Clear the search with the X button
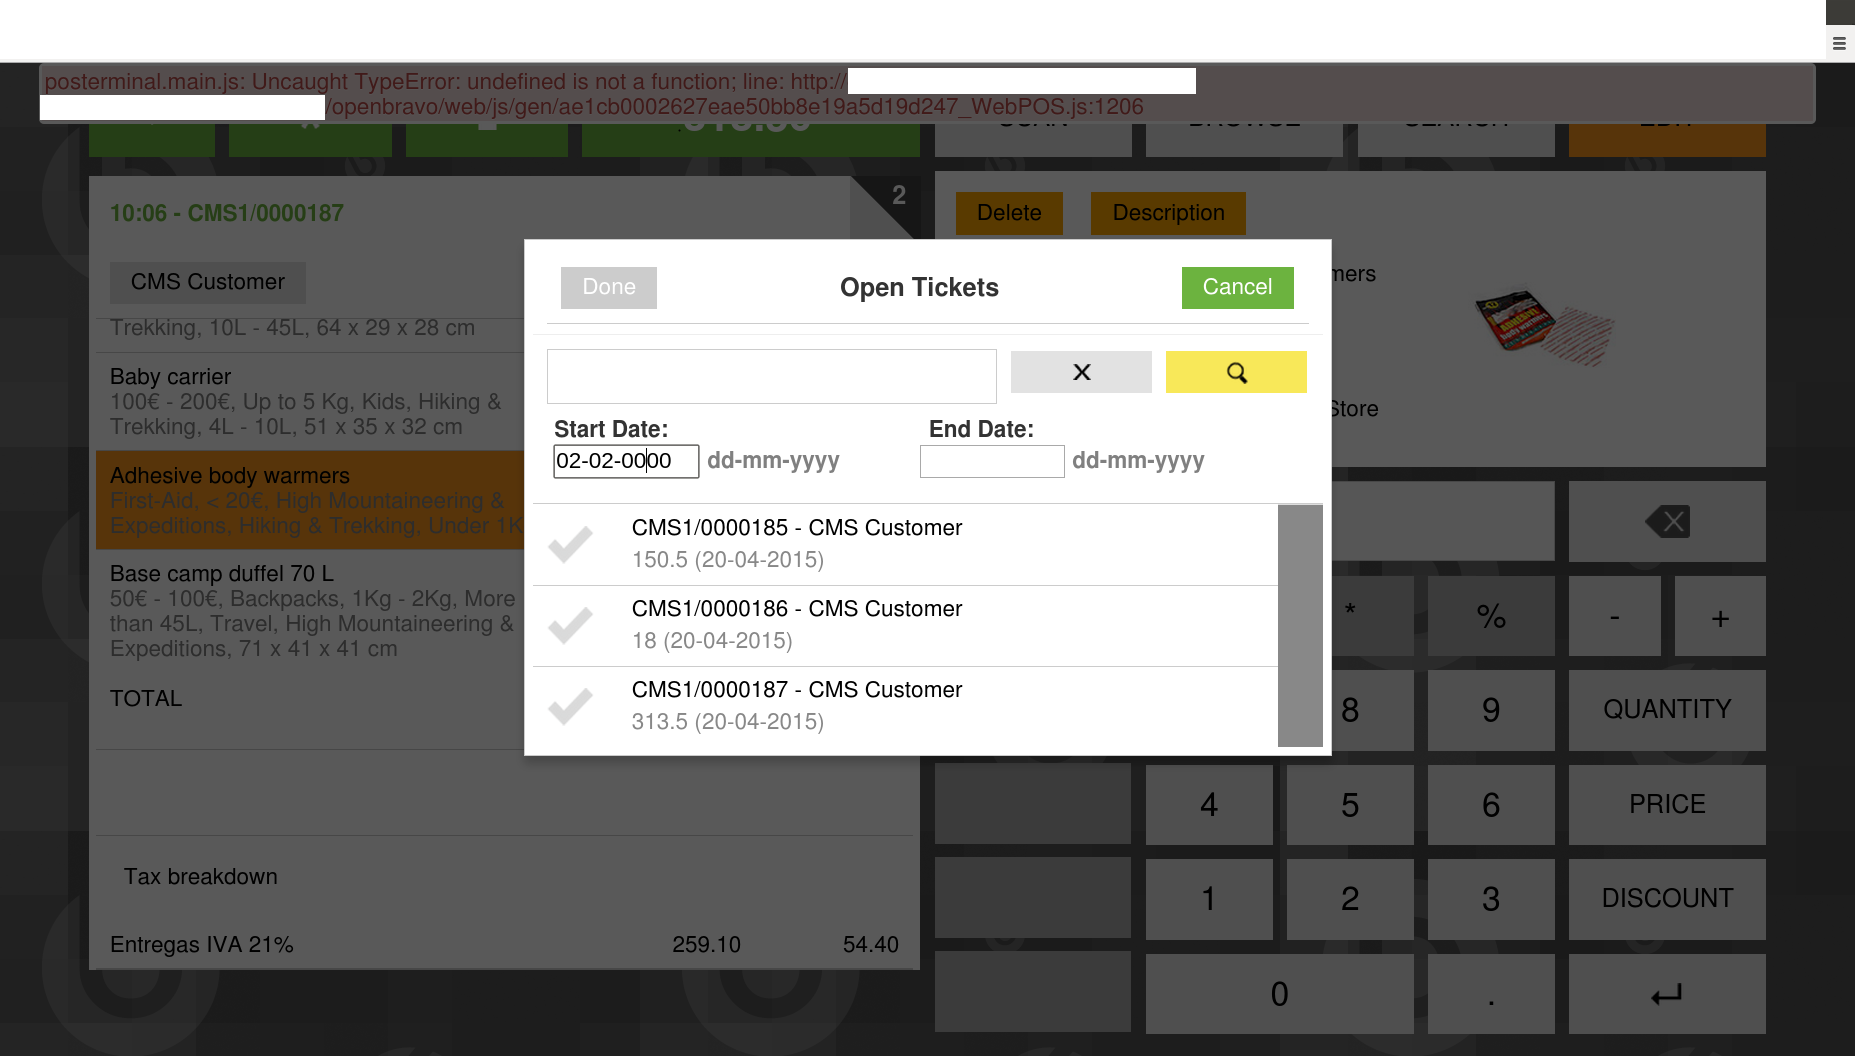Viewport: 1855px width, 1056px height. click(x=1080, y=372)
